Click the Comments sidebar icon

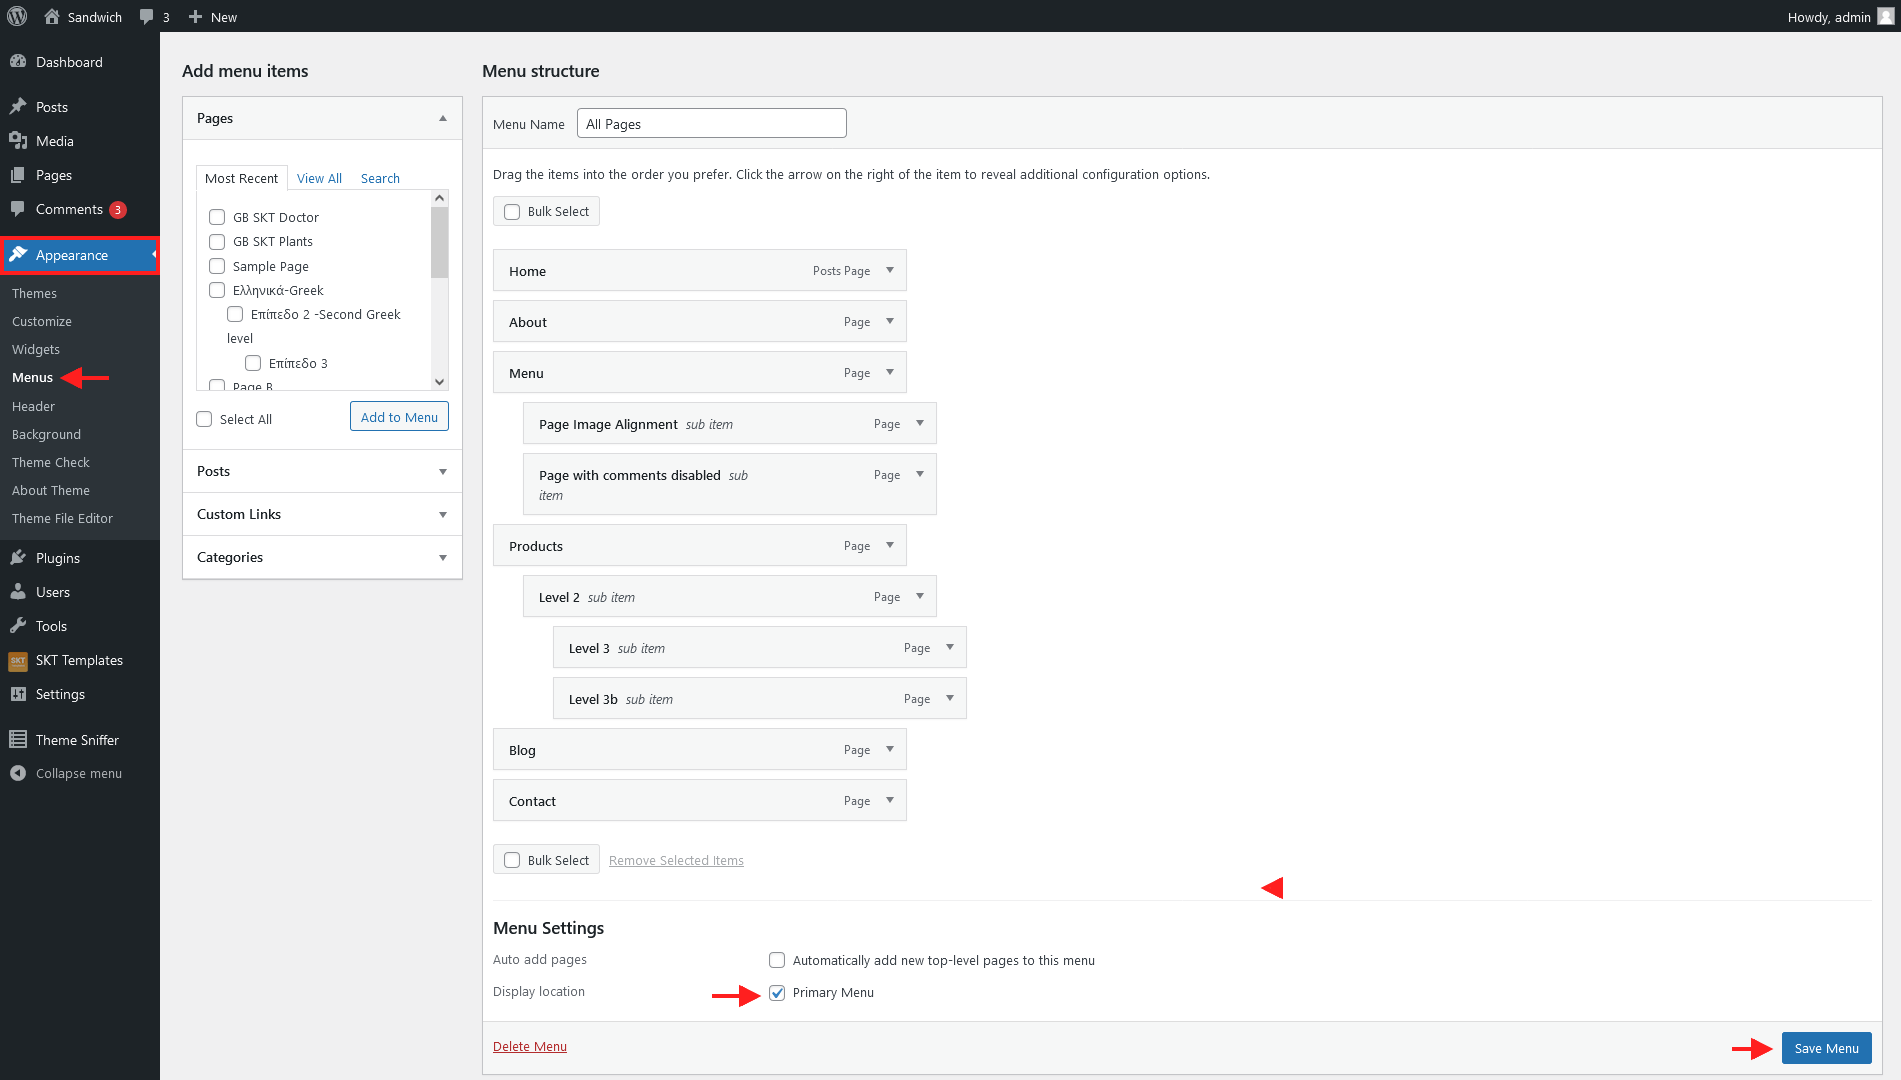18,209
